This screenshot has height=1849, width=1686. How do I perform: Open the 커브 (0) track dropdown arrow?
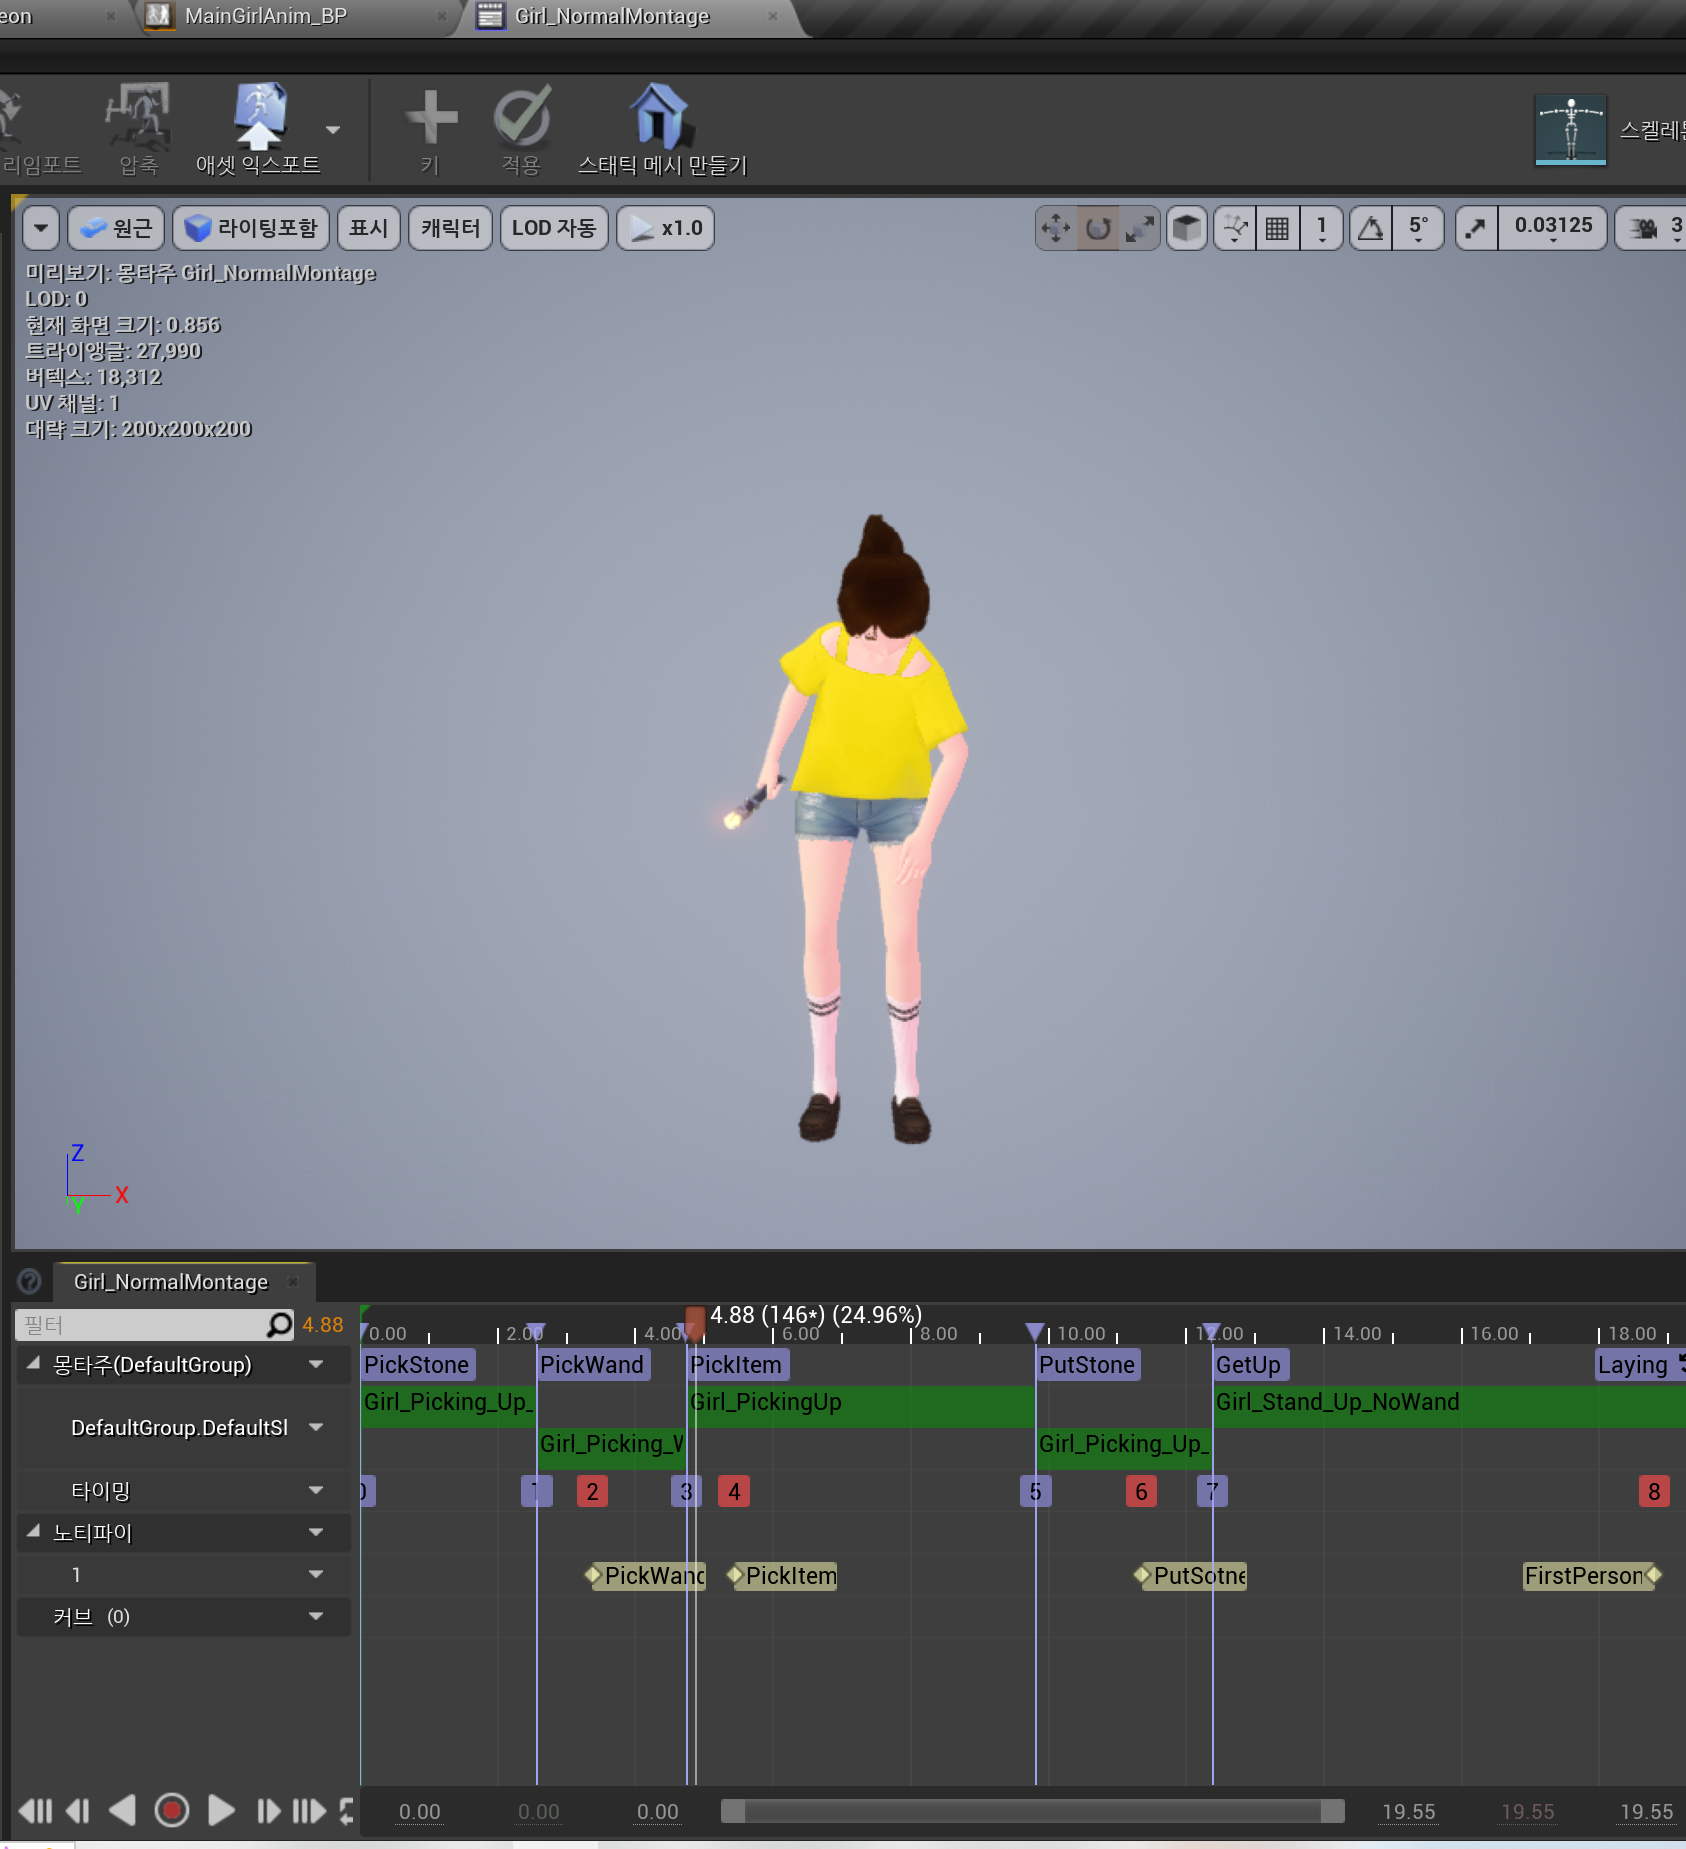317,1617
